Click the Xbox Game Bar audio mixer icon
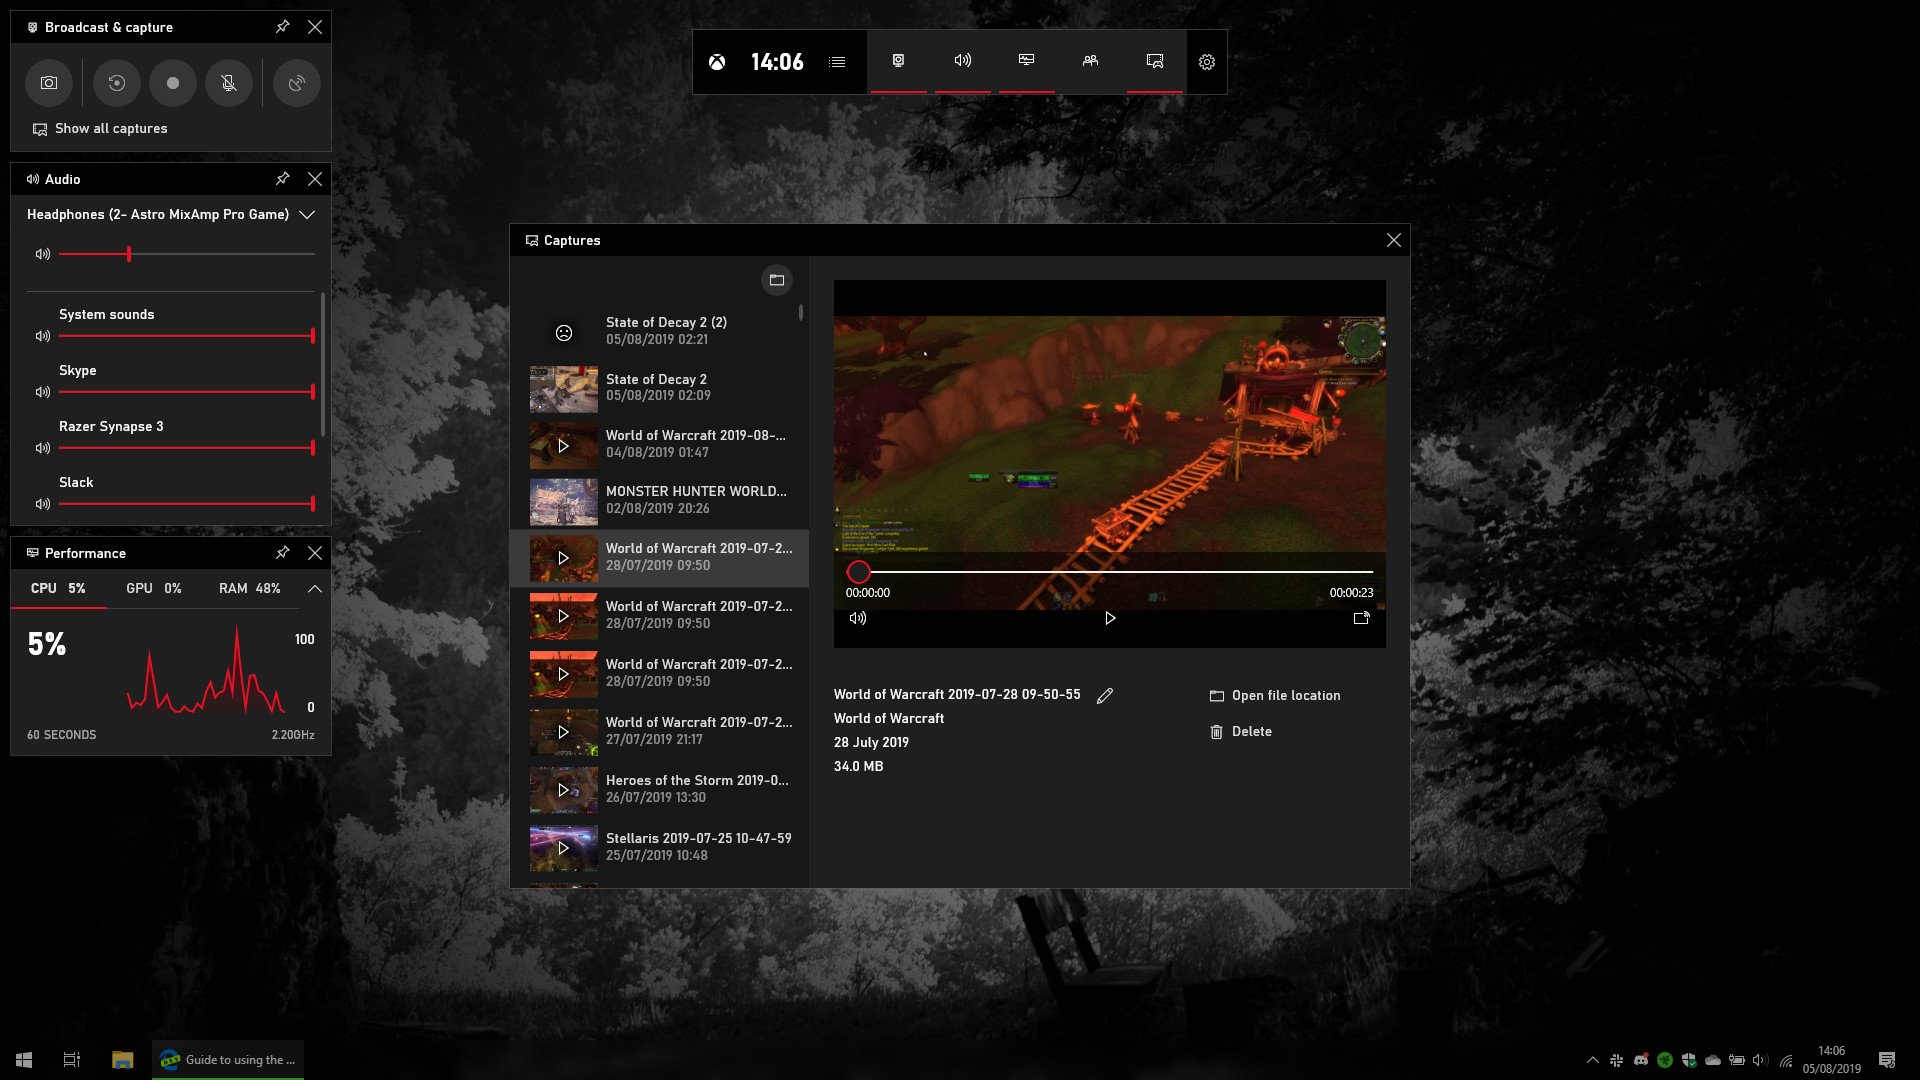Screen dimensions: 1920x1080 tap(961, 62)
